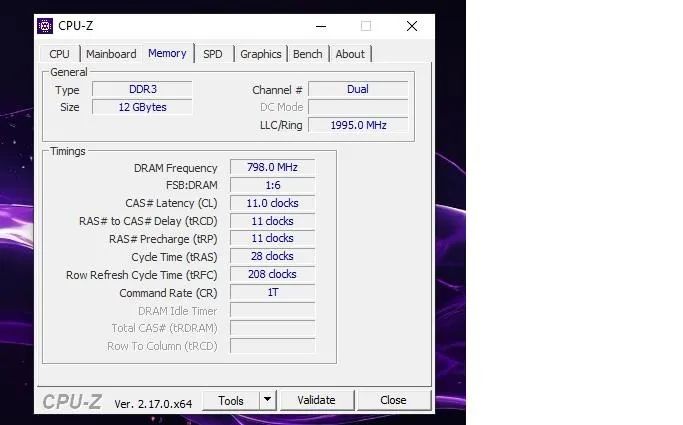Click the Cycle Time value 28 clocks

pyautogui.click(x=272, y=256)
